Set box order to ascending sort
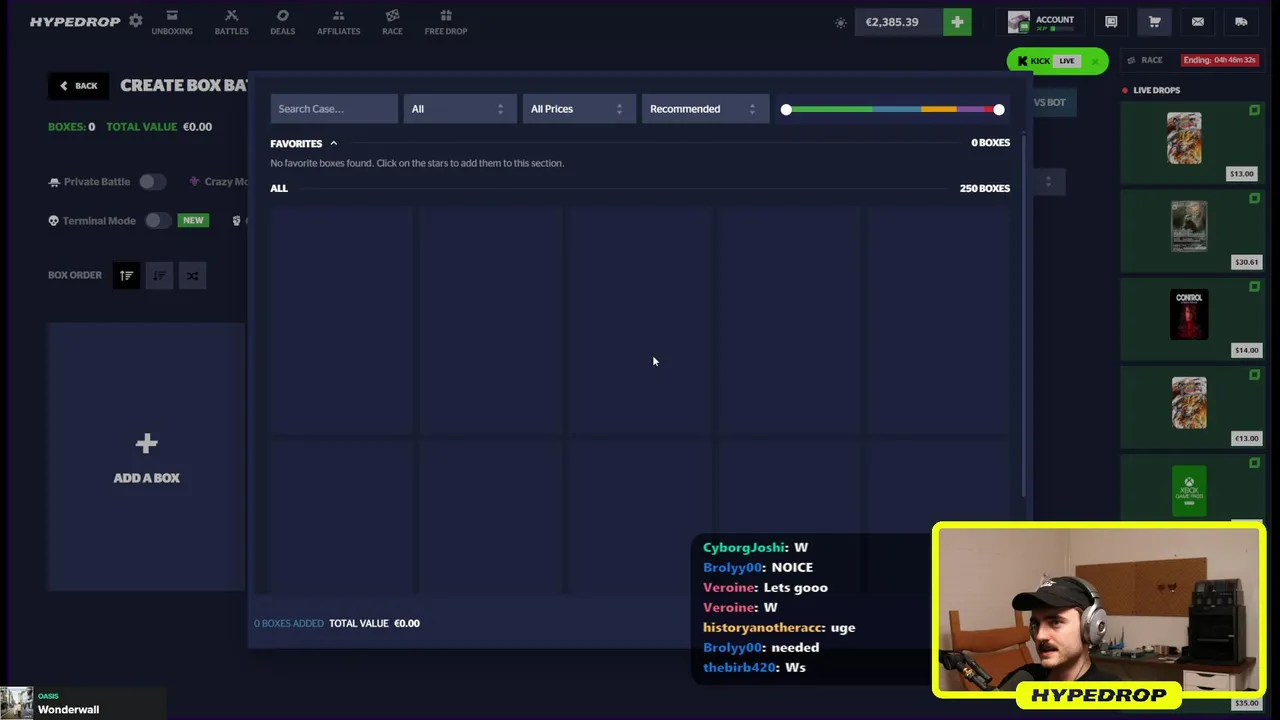The height and width of the screenshot is (720, 1280). 126,275
